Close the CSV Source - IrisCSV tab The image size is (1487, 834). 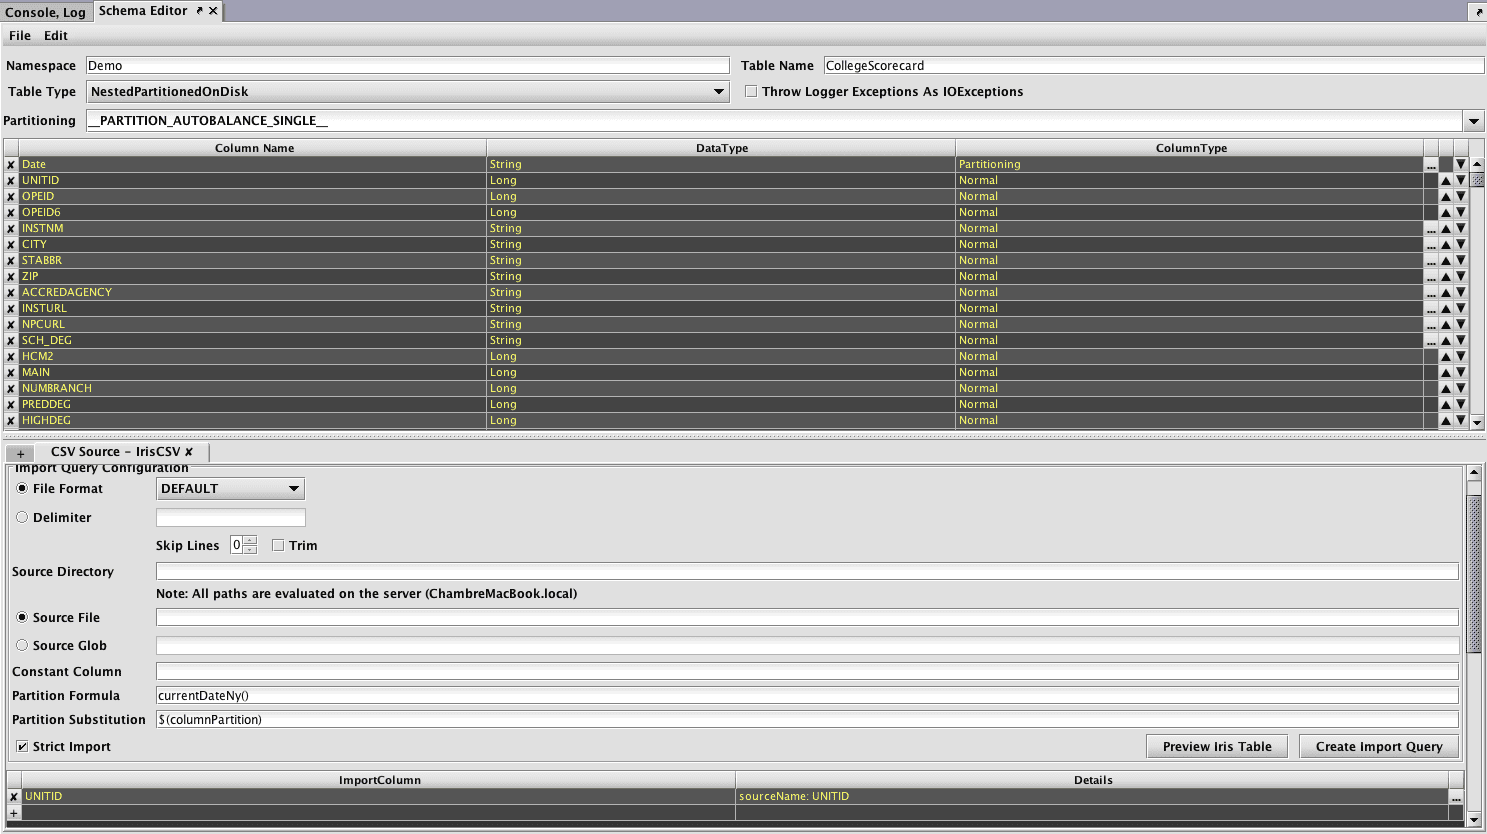point(189,452)
